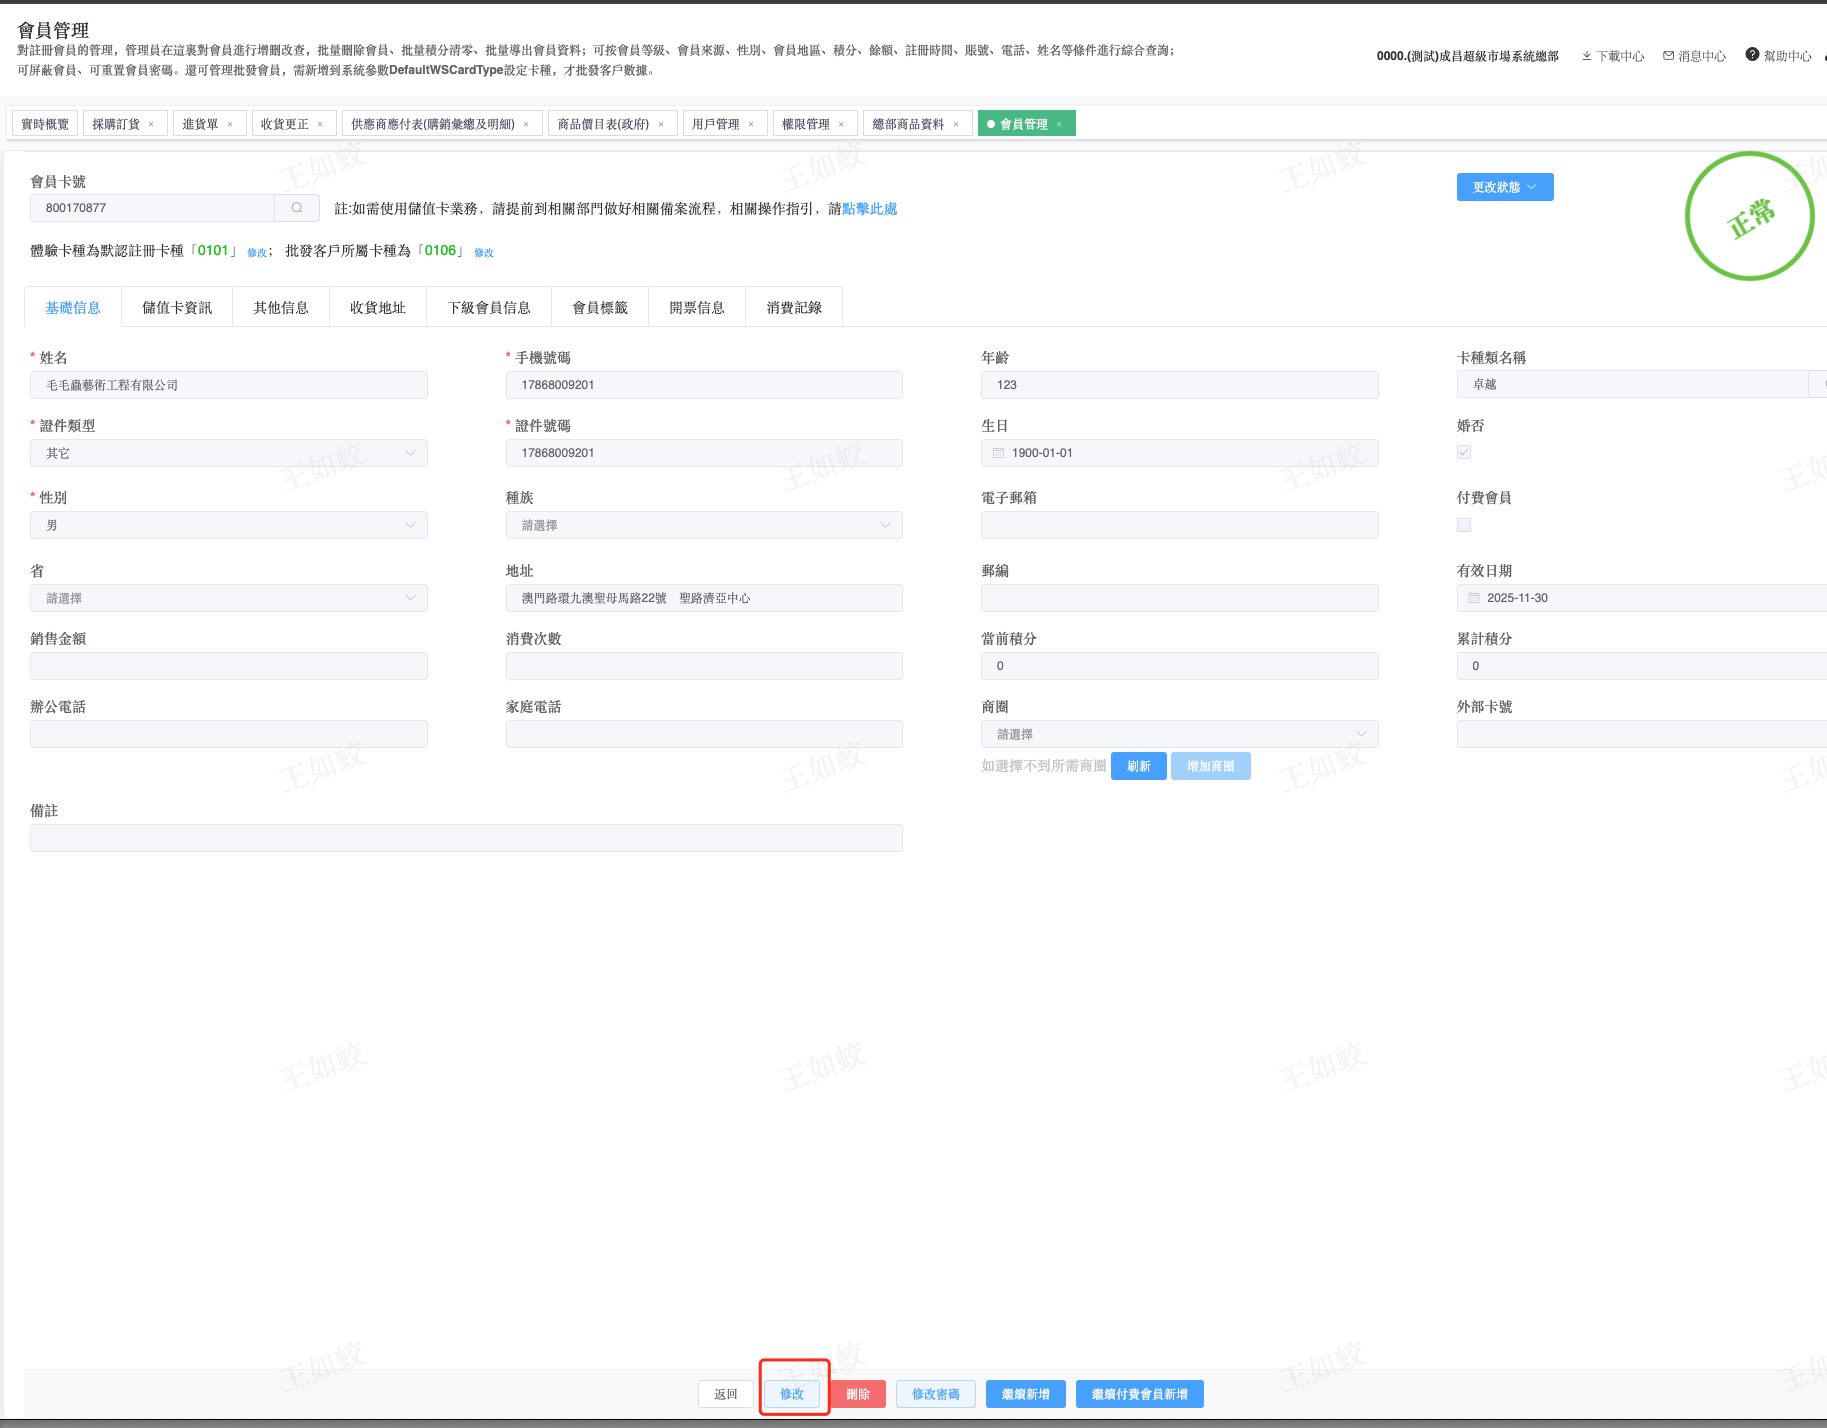
Task: Click the 年齡 input field
Action: [1180, 385]
